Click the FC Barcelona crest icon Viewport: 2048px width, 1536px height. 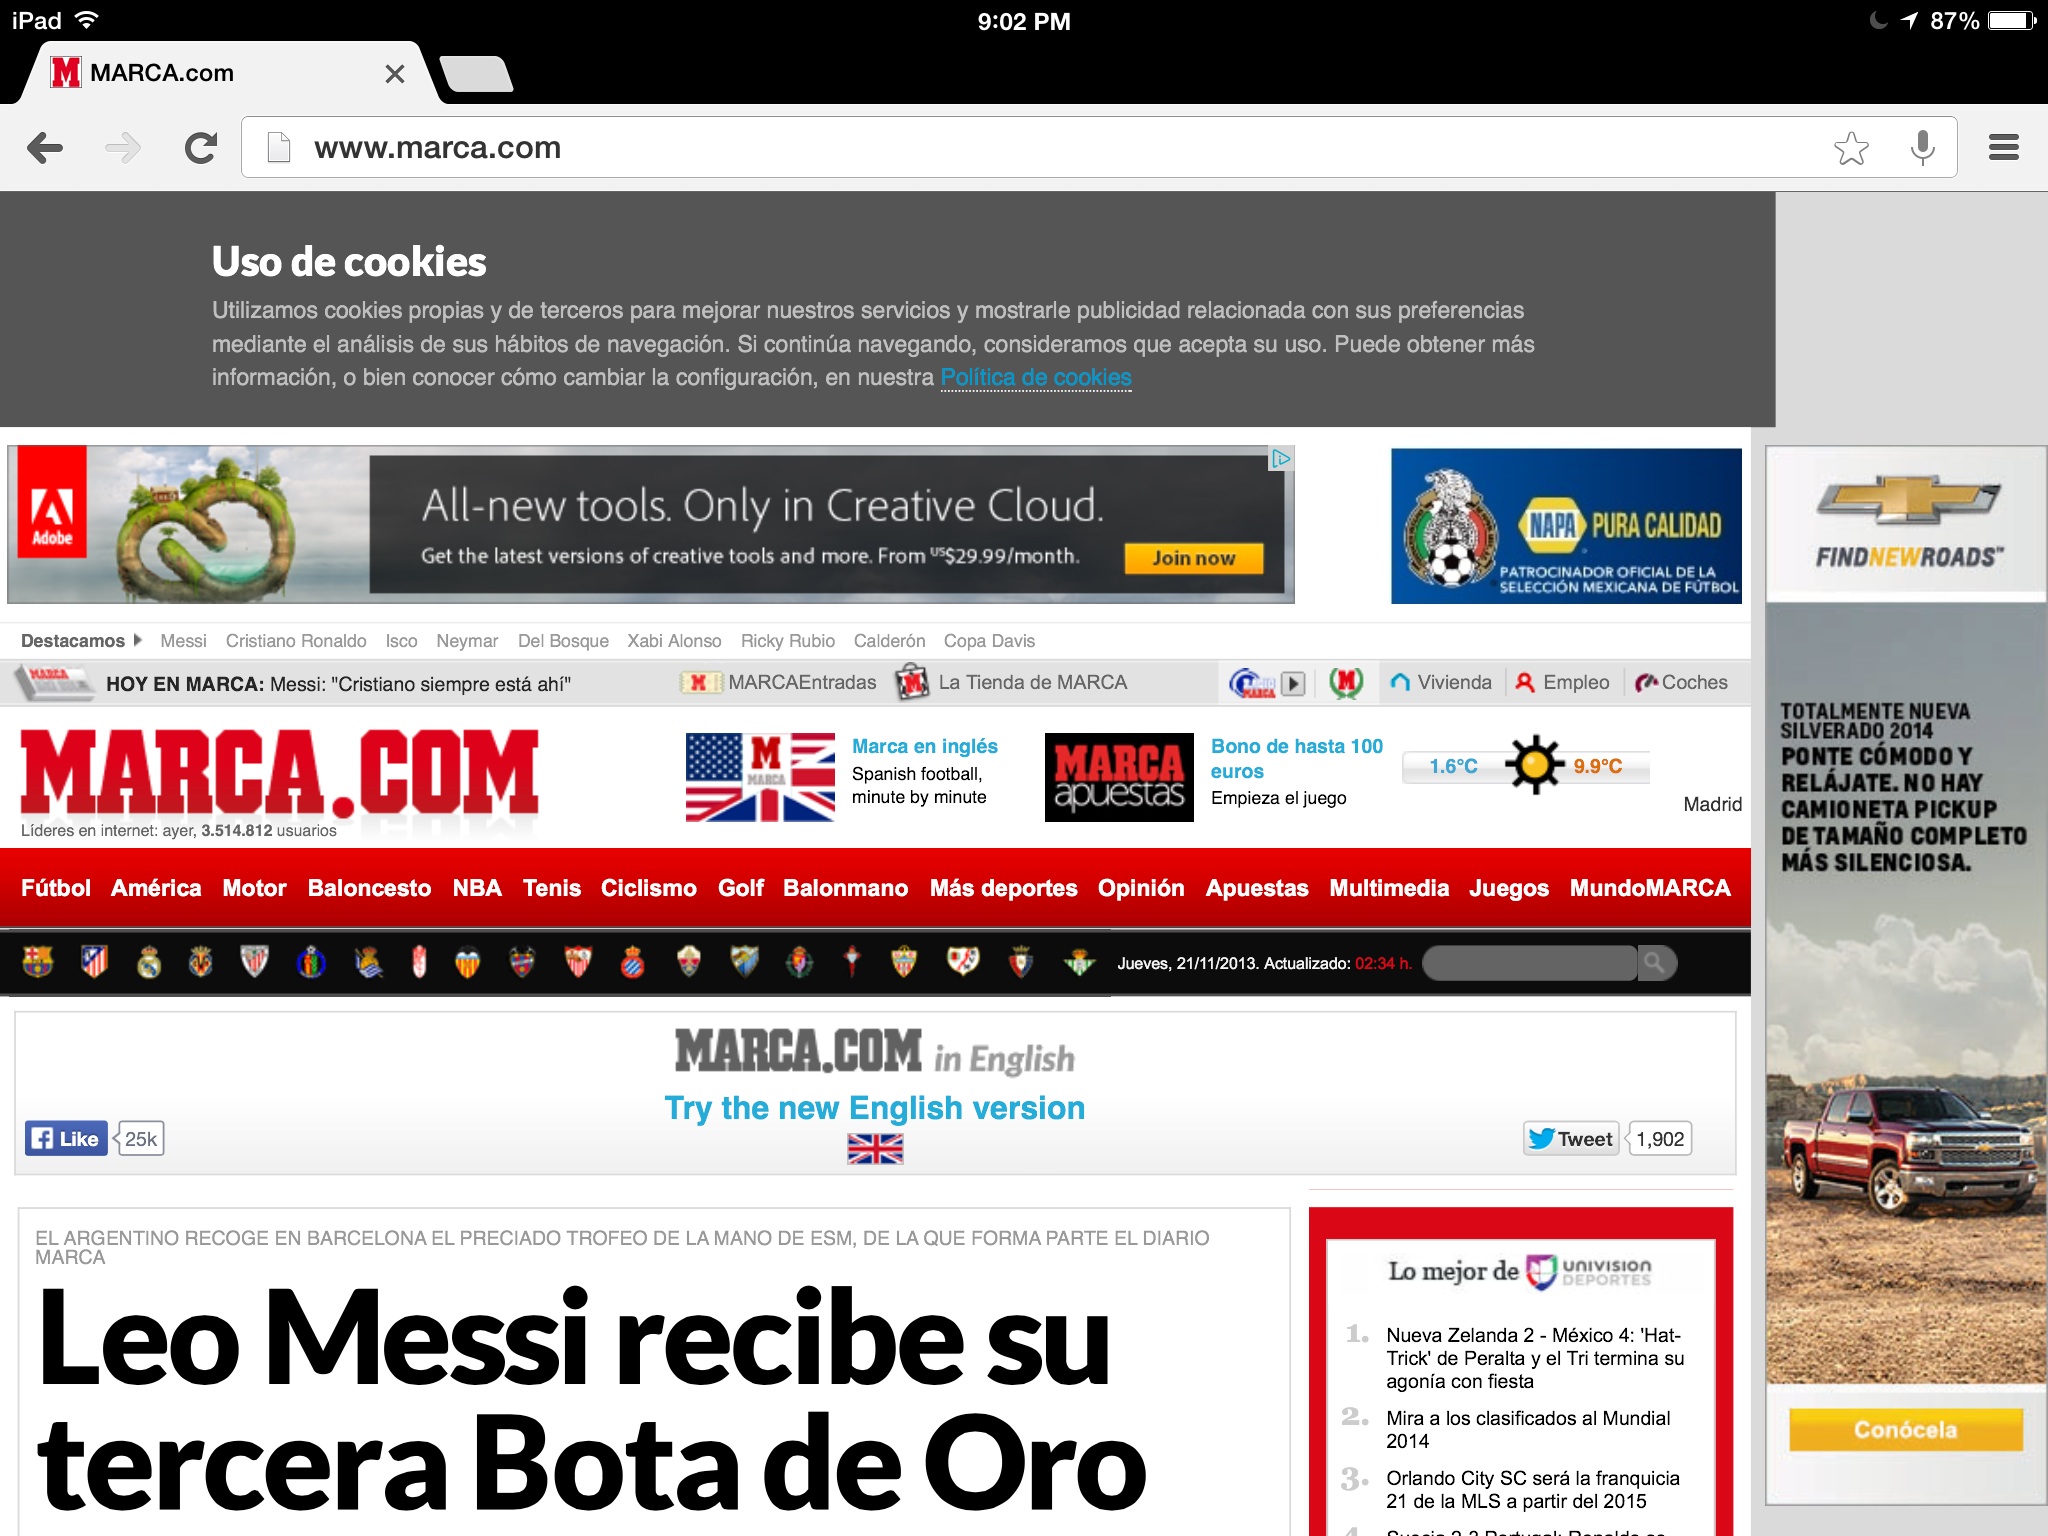[38, 962]
